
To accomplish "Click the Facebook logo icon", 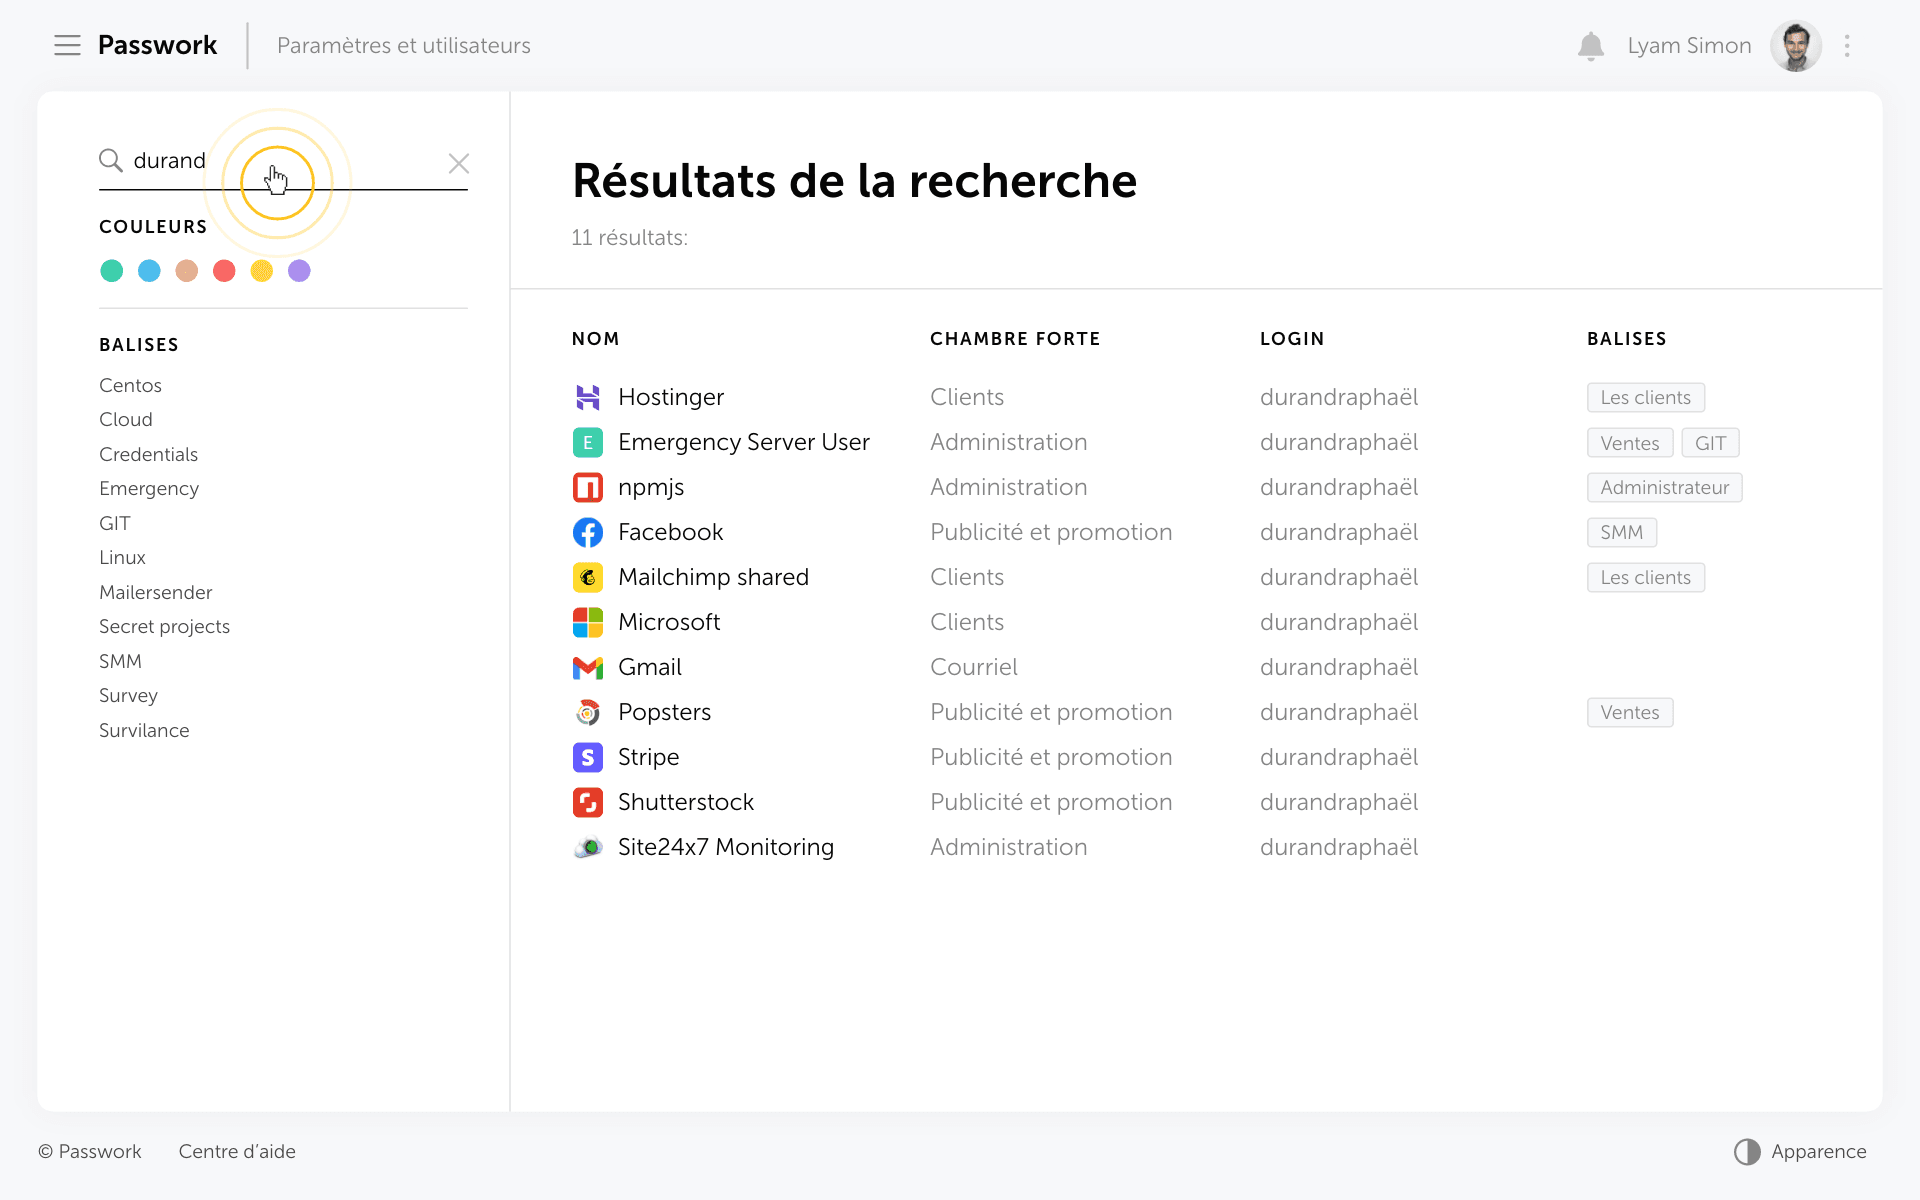I will click(588, 532).
